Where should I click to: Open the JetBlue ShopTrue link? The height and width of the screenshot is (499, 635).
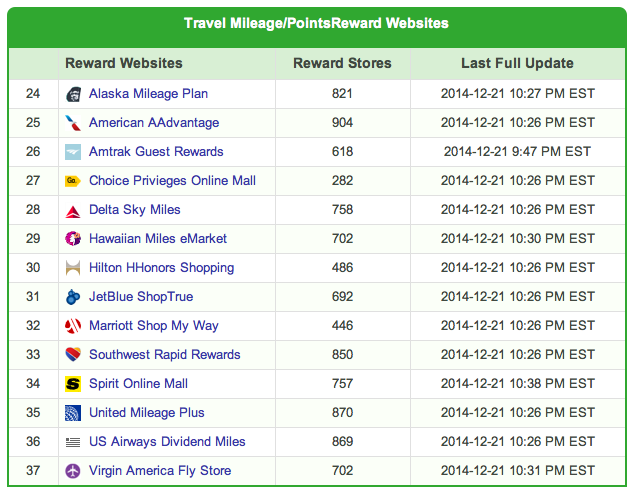point(141,297)
